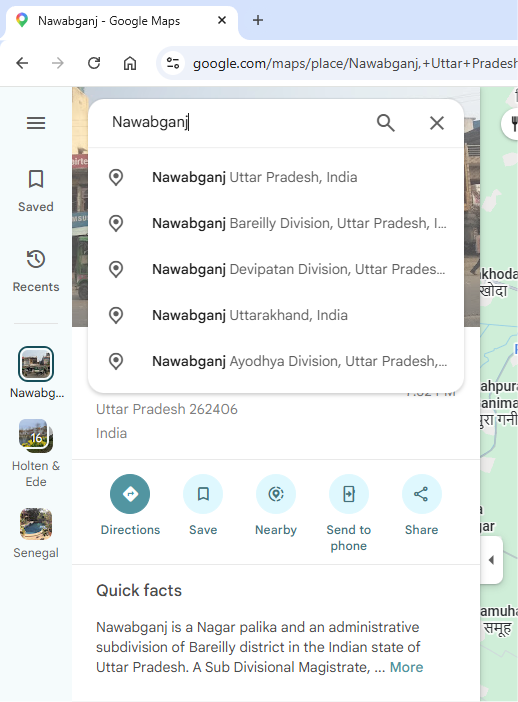Click Send to phone icon

coord(349,494)
